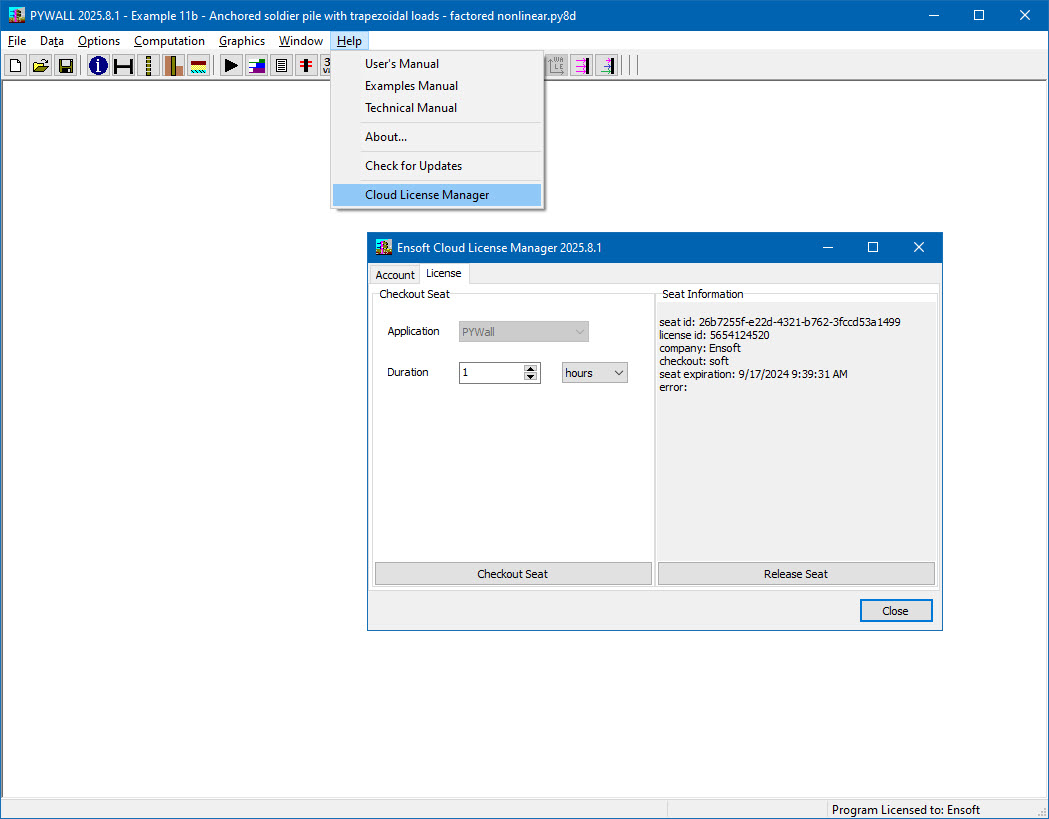Click the Checkout Seat button
The height and width of the screenshot is (819, 1049).
tap(512, 573)
